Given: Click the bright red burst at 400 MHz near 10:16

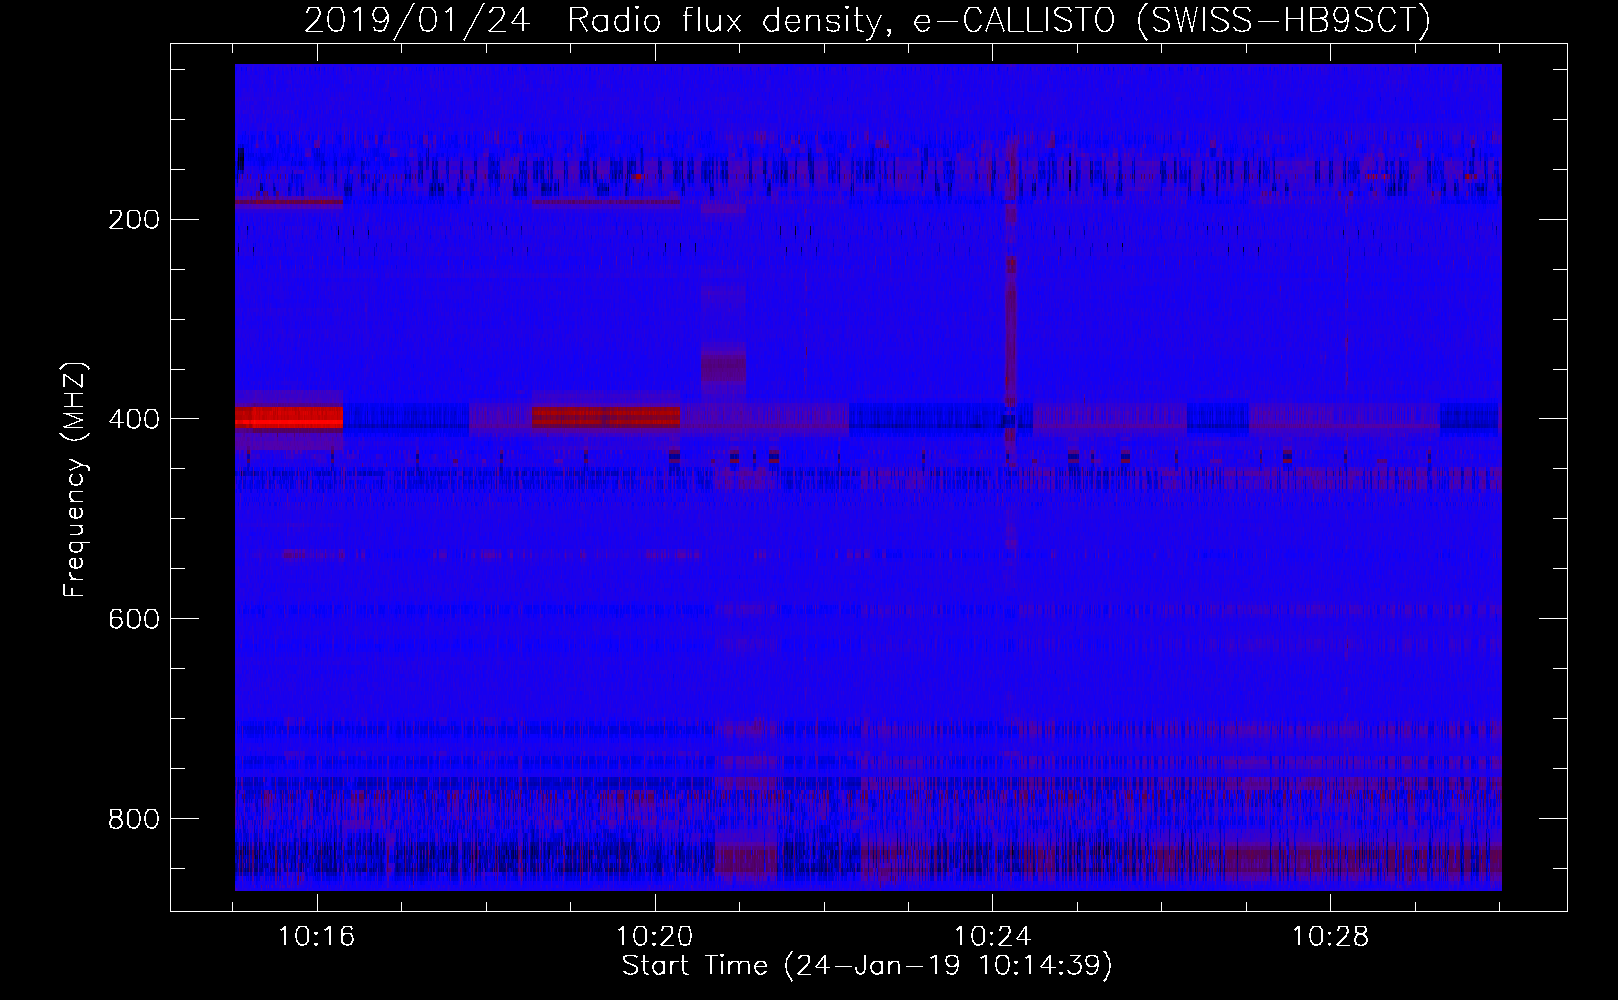Looking at the screenshot, I should (289, 416).
